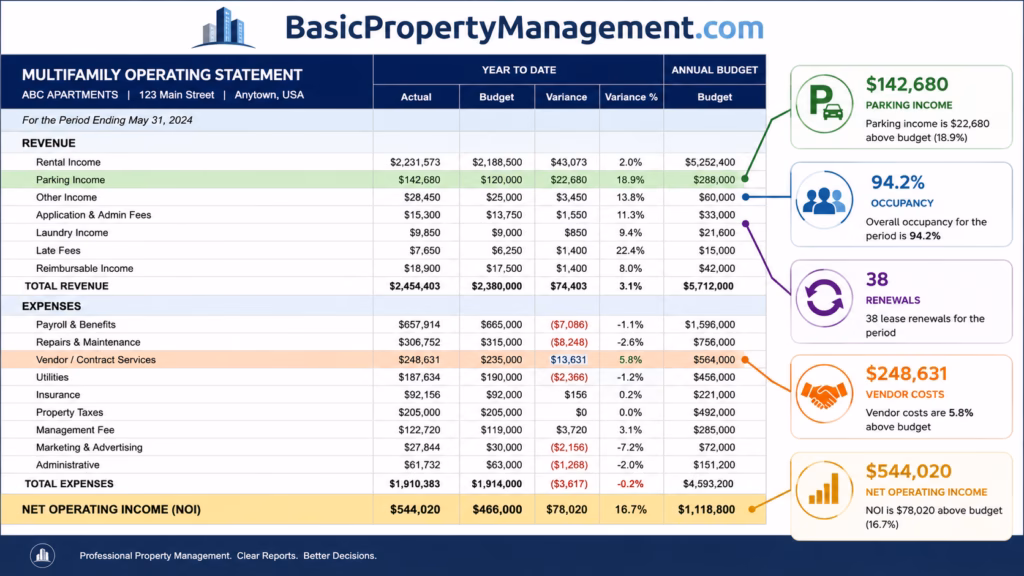Click the Net Operating Income (NOI) row label

tap(111, 509)
